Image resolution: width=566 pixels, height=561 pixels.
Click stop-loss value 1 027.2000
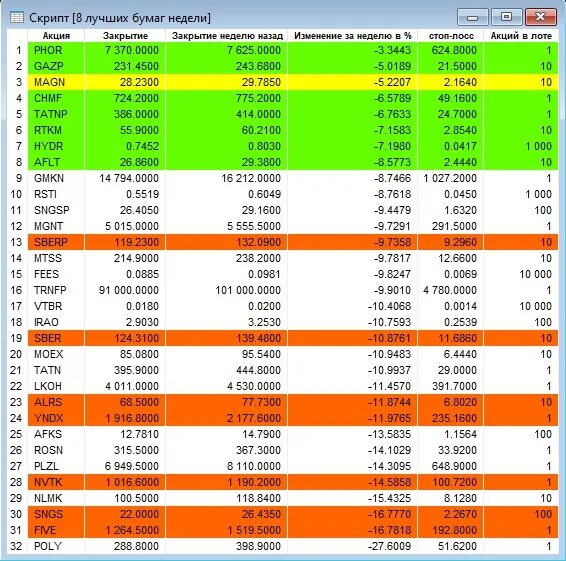[450, 178]
